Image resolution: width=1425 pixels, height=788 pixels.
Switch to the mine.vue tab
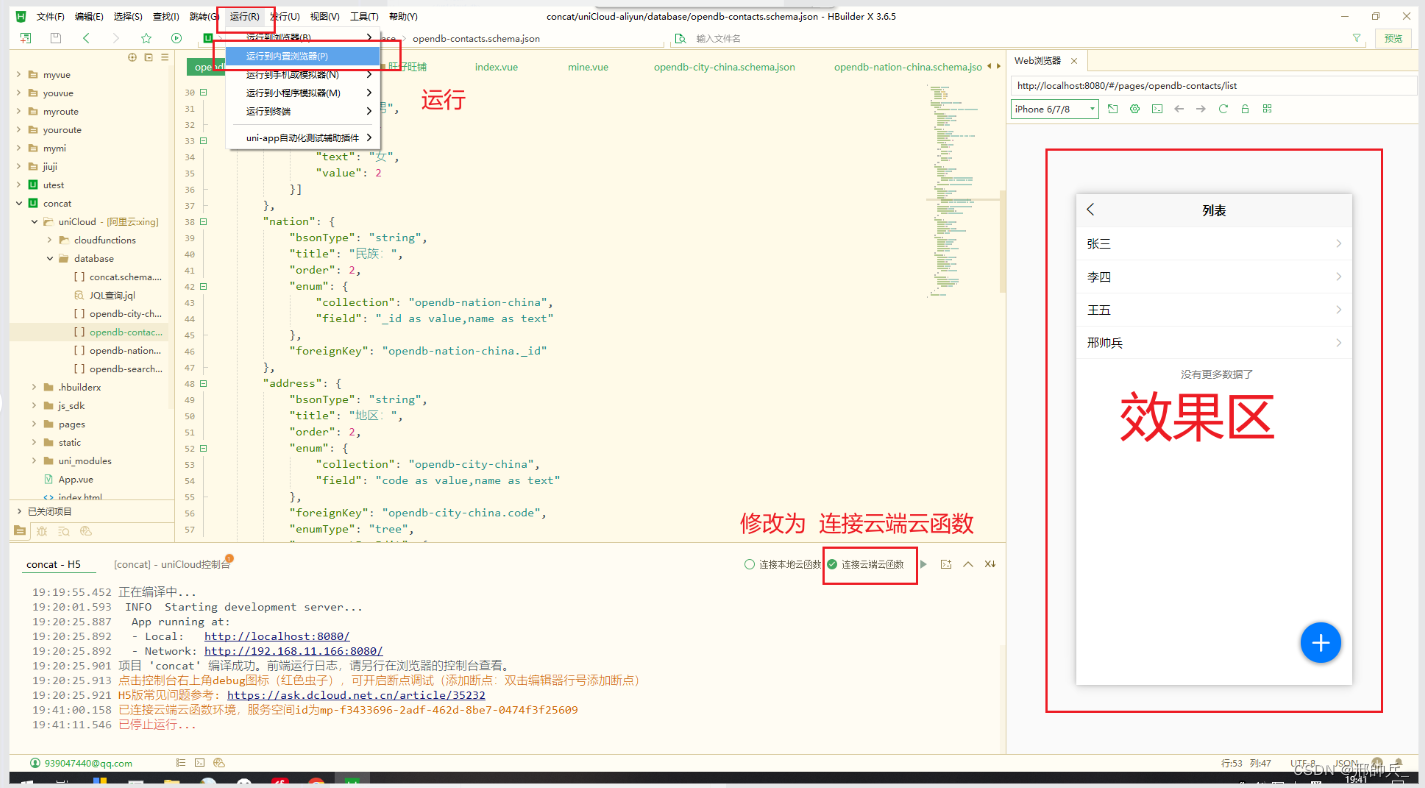point(588,67)
